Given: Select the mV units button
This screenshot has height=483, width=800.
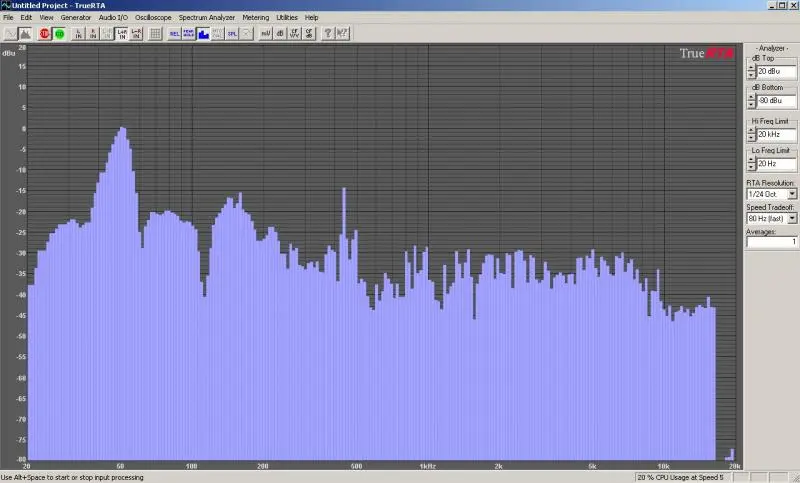Looking at the screenshot, I should point(266,33).
